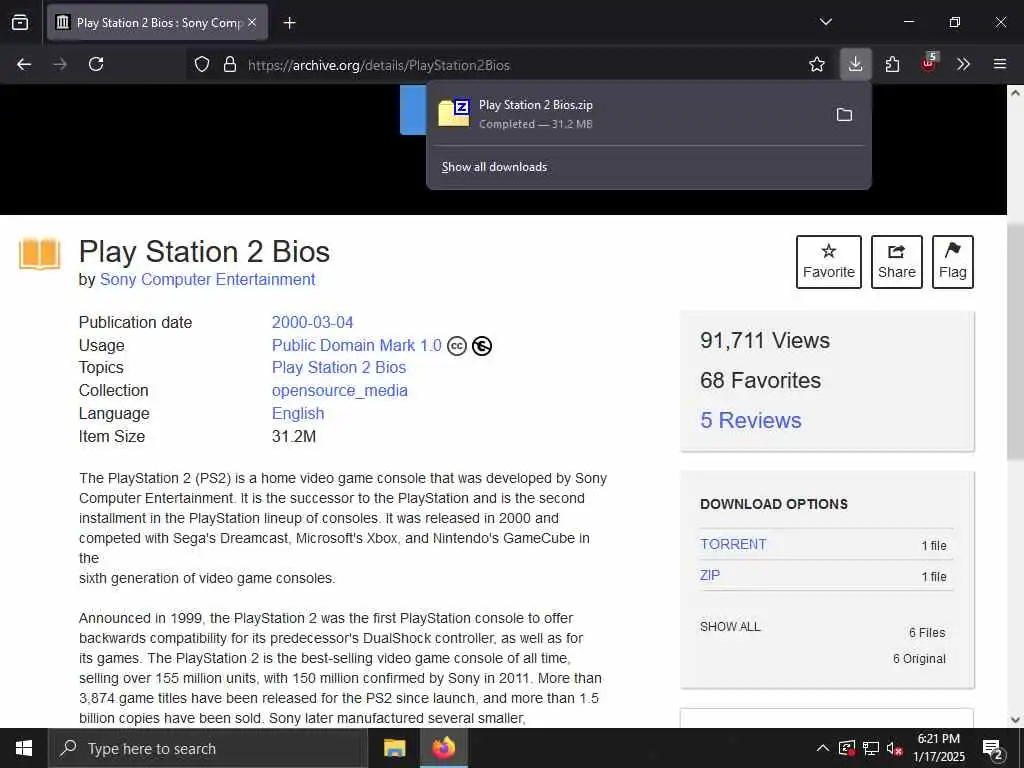
Task: Download the ZIP option
Action: click(710, 575)
